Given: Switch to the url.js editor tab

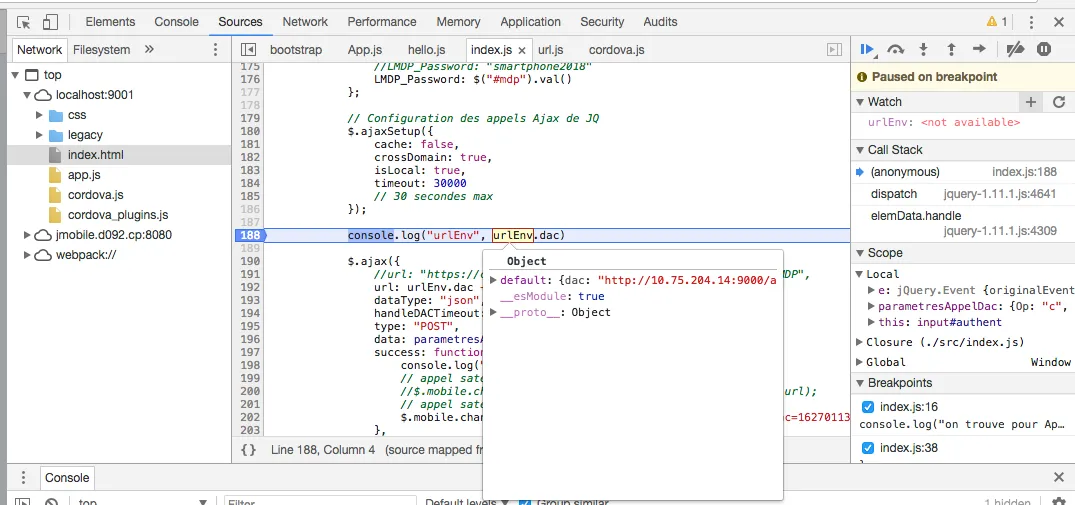Looking at the screenshot, I should click(x=551, y=50).
